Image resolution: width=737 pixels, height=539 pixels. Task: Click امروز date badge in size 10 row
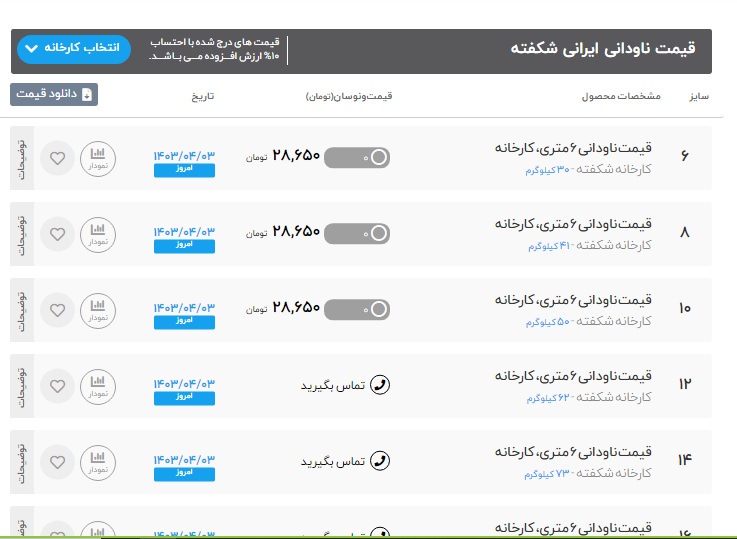pos(184,321)
